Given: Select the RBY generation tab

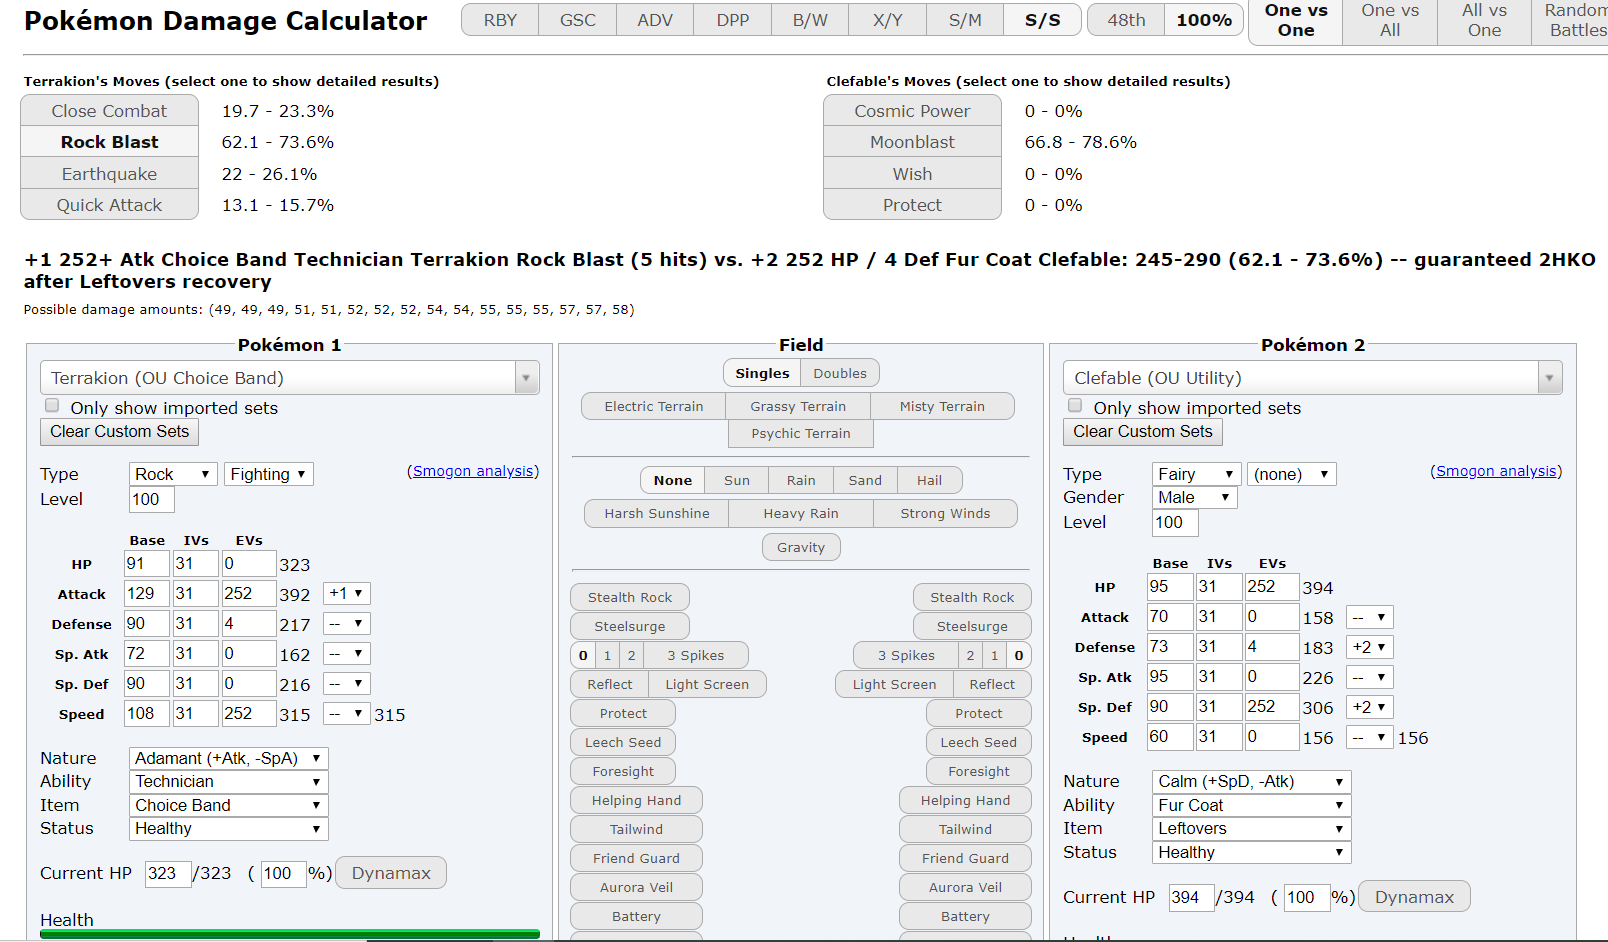Looking at the screenshot, I should point(500,20).
